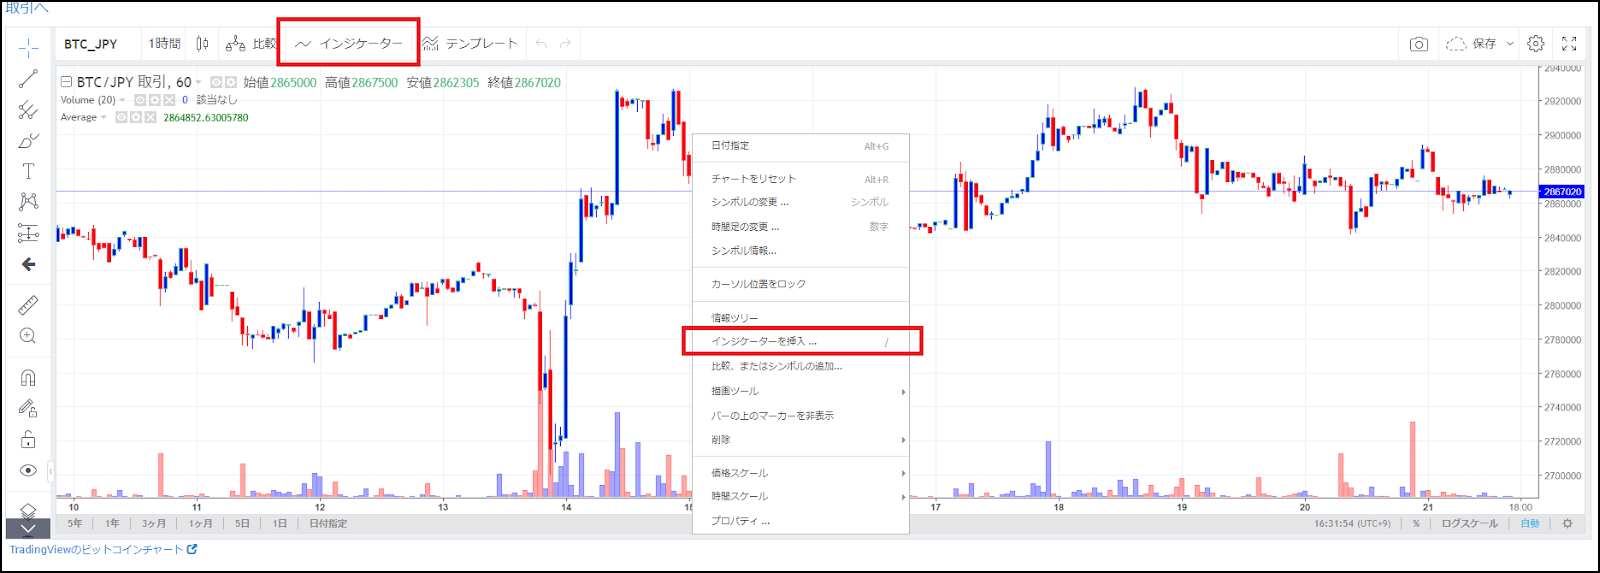Viewport: 1600px width, 573px height.
Task: Toggle magnet mode in left toolbar
Action: [28, 377]
